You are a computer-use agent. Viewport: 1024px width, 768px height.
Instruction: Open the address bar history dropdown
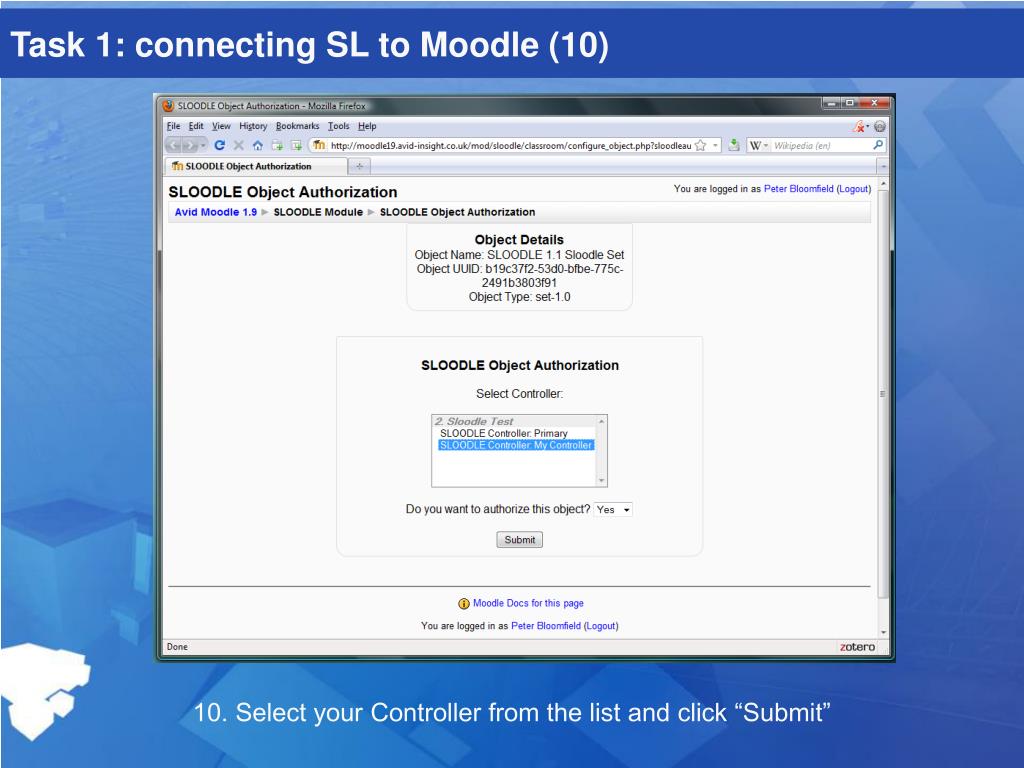pos(716,146)
